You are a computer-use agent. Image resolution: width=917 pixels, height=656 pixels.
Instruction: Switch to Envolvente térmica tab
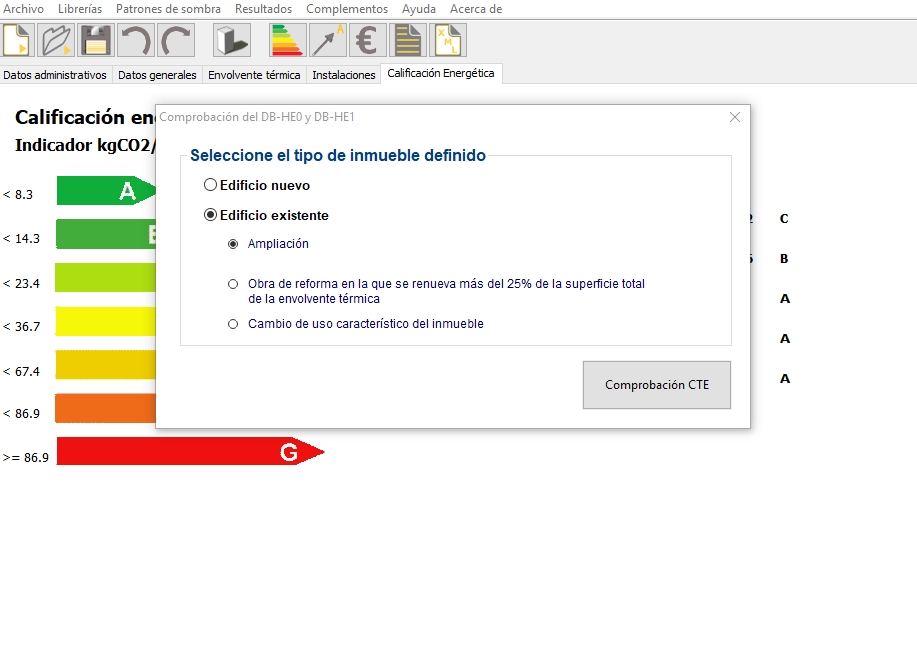click(x=254, y=75)
